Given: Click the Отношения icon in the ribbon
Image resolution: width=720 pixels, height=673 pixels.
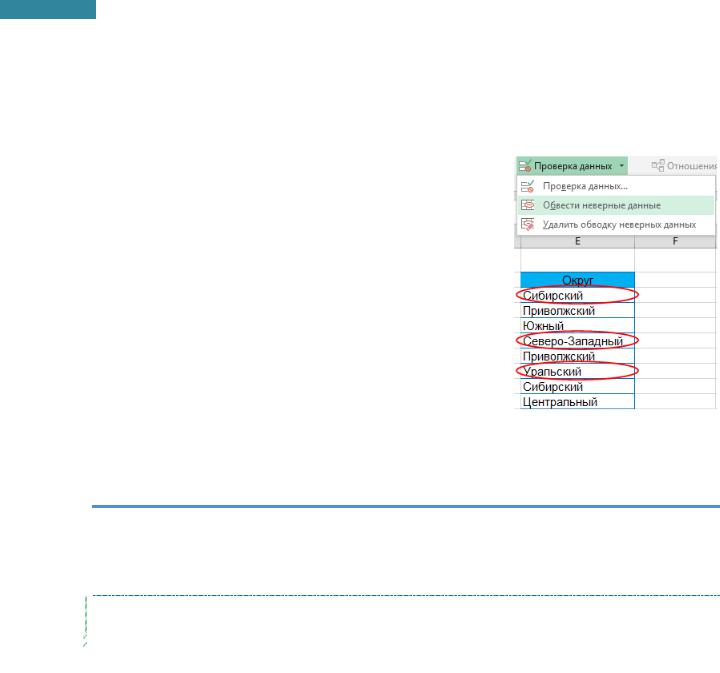Looking at the screenshot, I should click(x=658, y=166).
